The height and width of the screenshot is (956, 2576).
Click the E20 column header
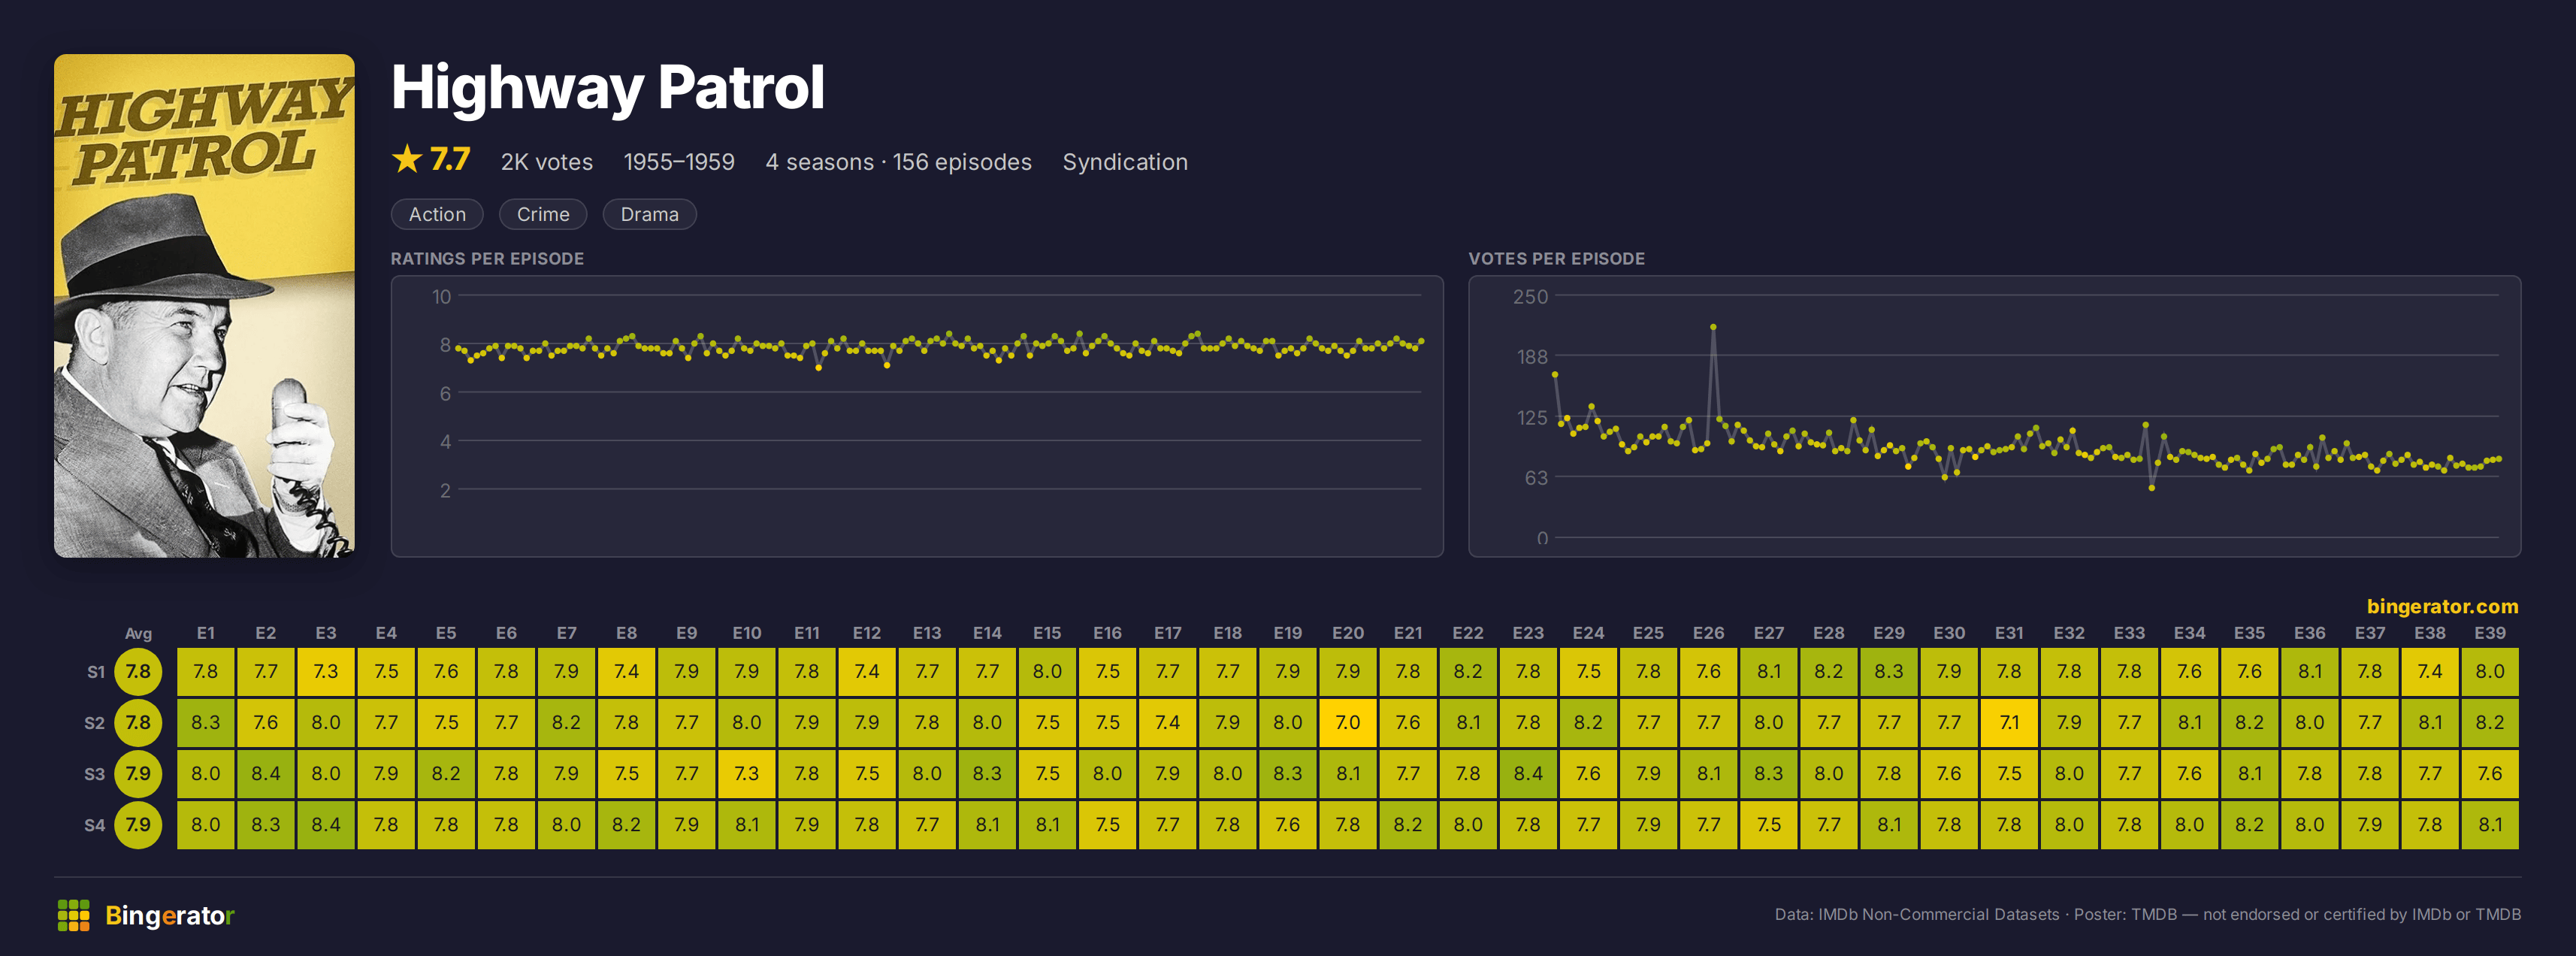point(1348,633)
